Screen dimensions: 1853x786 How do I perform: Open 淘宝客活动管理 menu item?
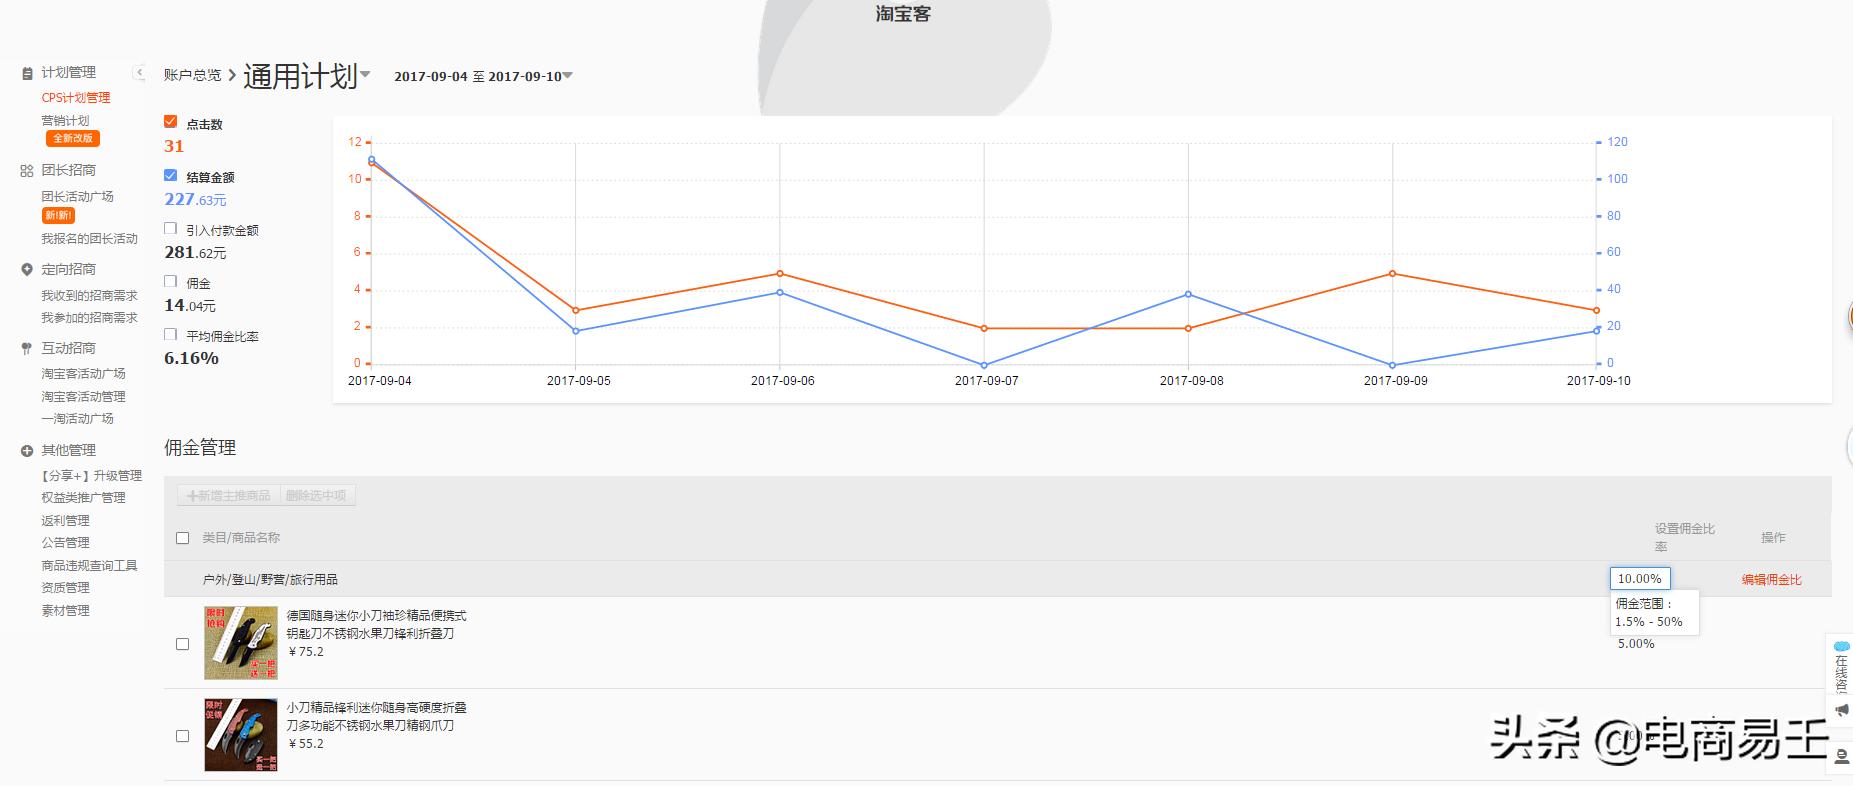[83, 397]
